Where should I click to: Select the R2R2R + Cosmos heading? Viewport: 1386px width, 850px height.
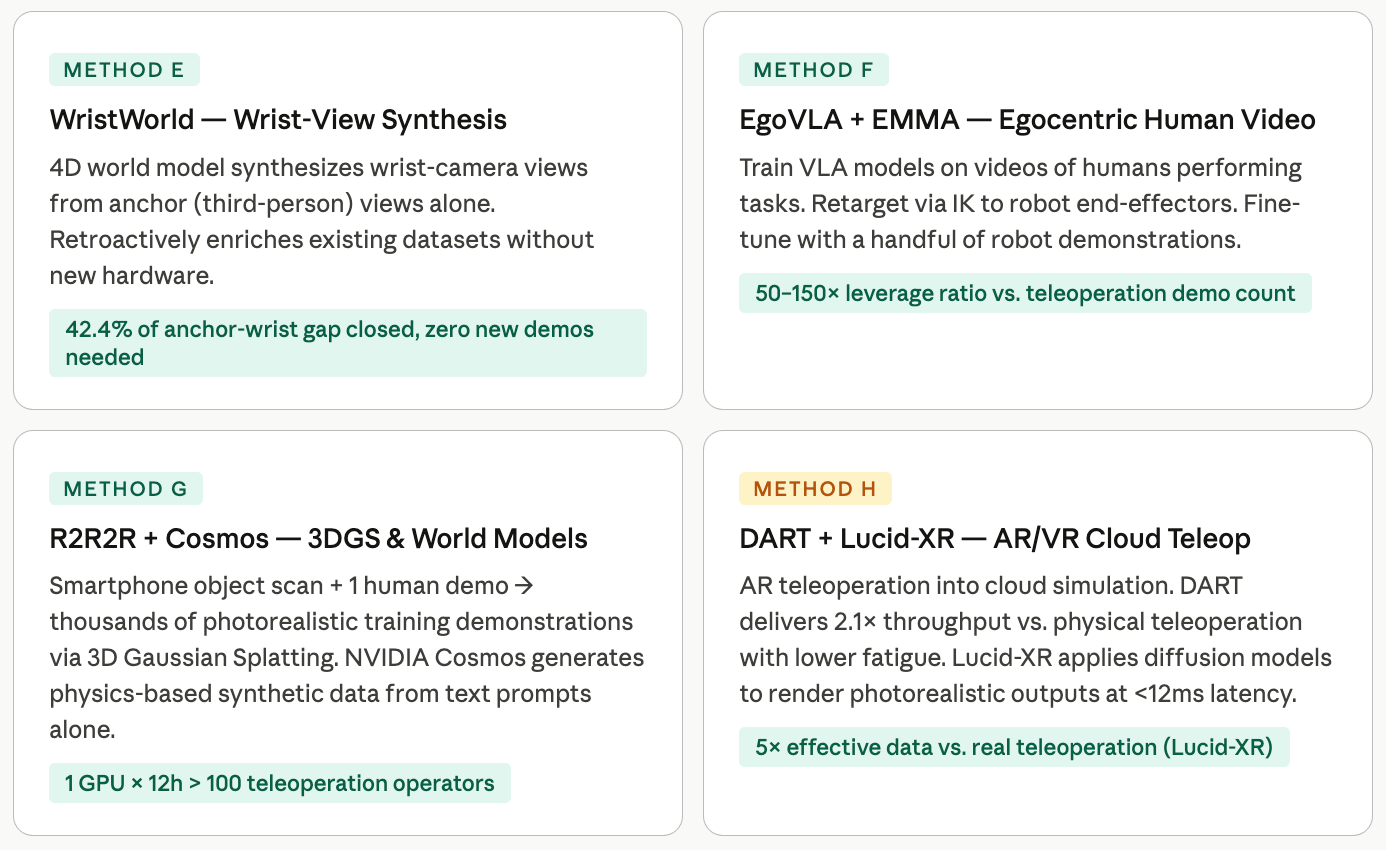(318, 539)
